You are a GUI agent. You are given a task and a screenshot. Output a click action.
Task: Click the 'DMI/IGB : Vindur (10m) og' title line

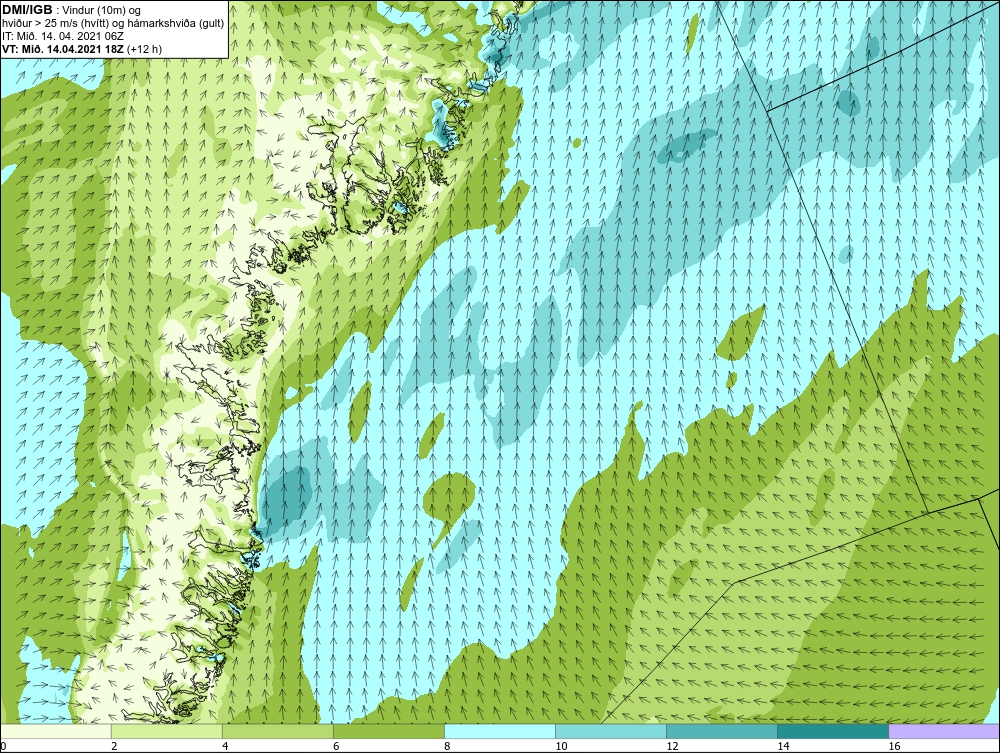pyautogui.click(x=72, y=10)
